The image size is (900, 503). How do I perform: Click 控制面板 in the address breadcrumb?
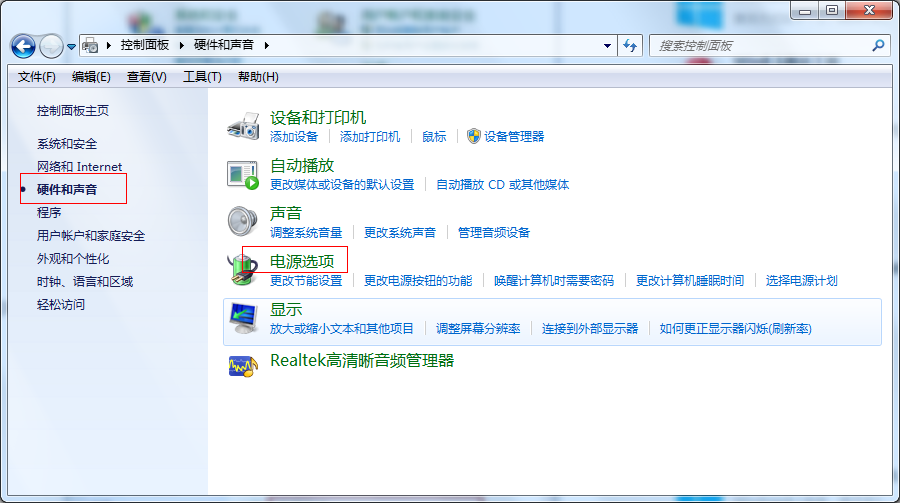pyautogui.click(x=145, y=45)
